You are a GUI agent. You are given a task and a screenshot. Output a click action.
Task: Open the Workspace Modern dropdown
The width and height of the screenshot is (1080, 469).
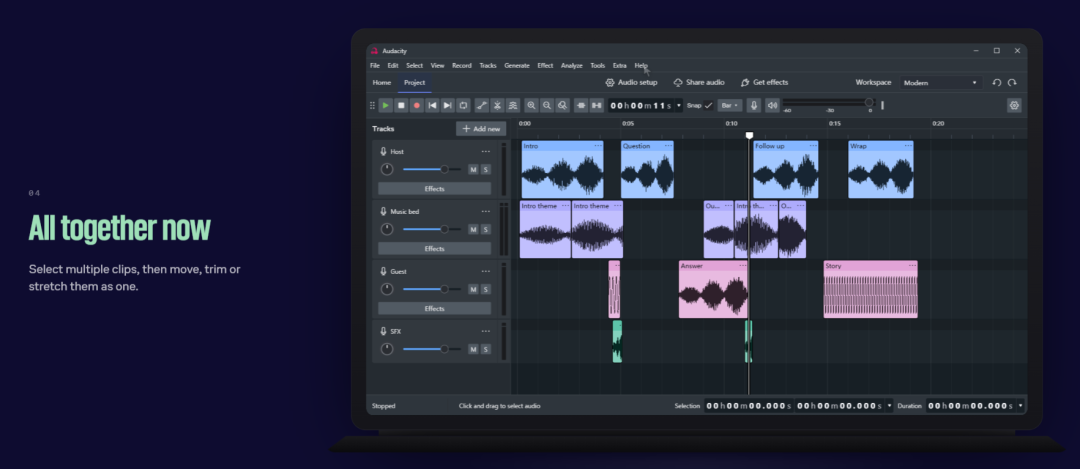click(941, 83)
